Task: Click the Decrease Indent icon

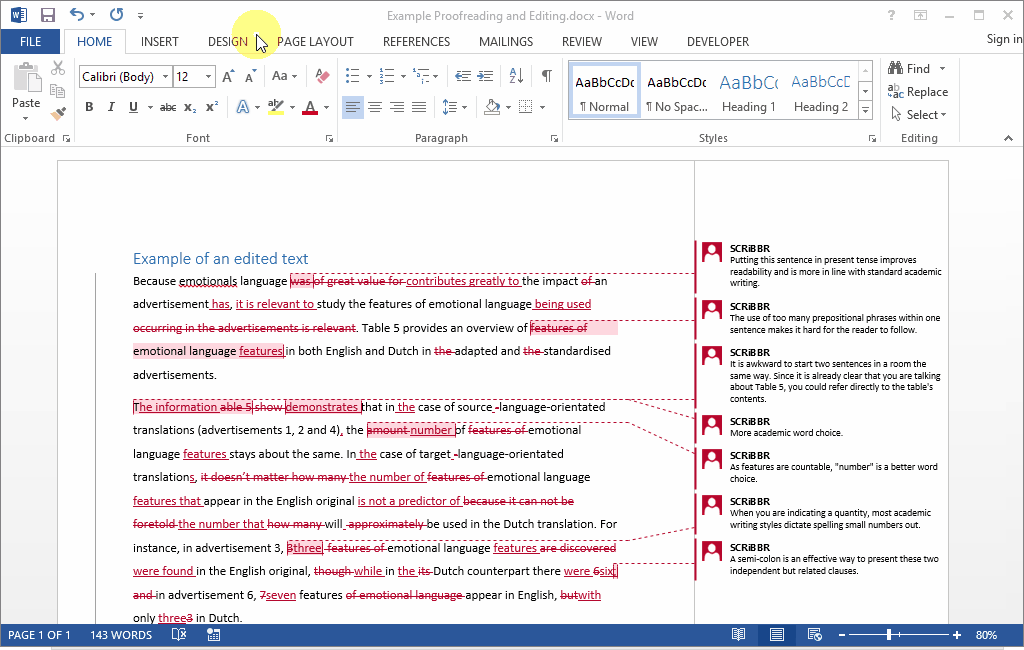Action: pyautogui.click(x=462, y=76)
